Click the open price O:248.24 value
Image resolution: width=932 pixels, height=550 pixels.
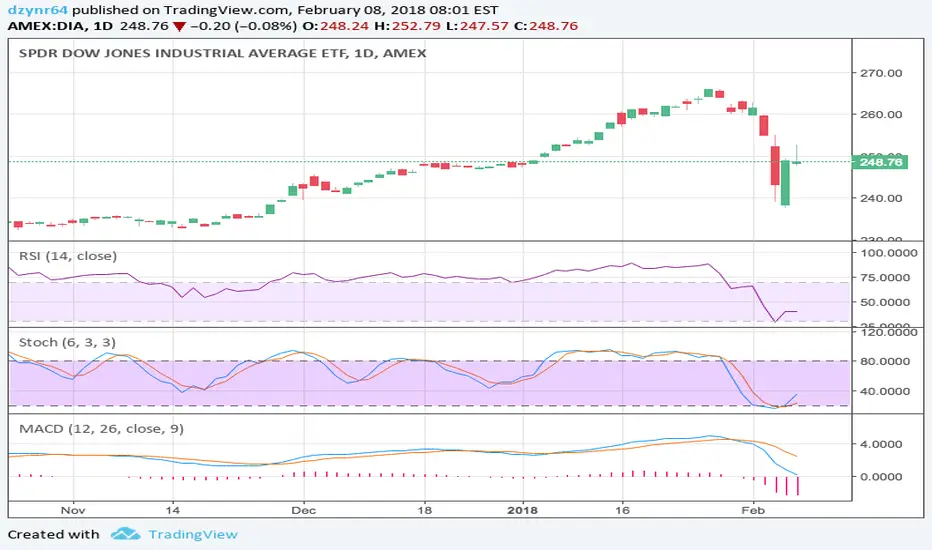click(x=335, y=26)
